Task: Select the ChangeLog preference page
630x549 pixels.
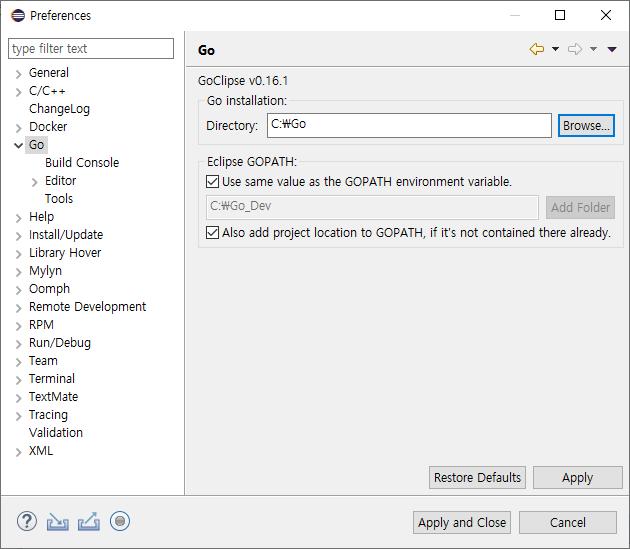Action: point(59,109)
